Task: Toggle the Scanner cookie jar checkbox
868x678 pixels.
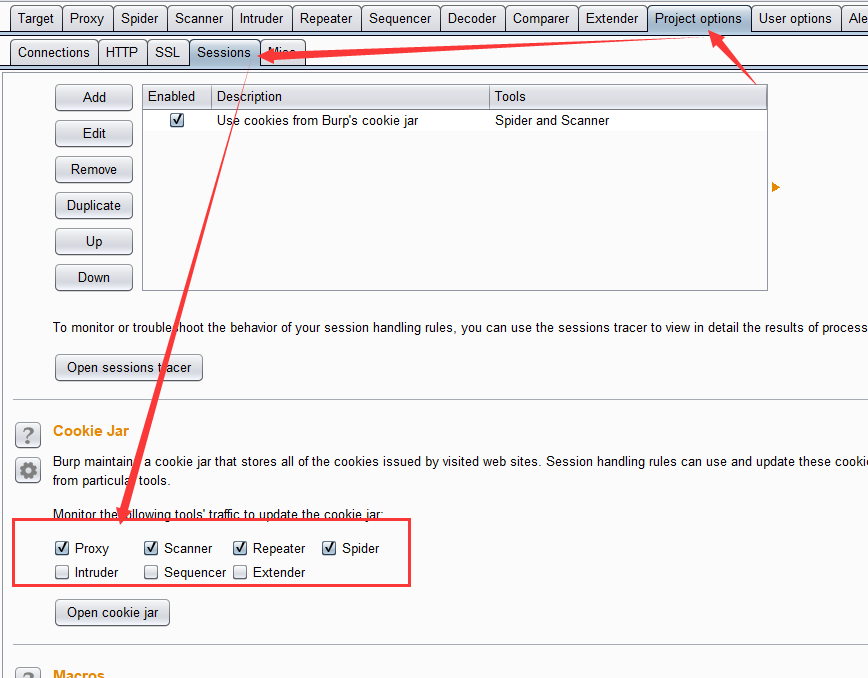Action: tap(151, 548)
